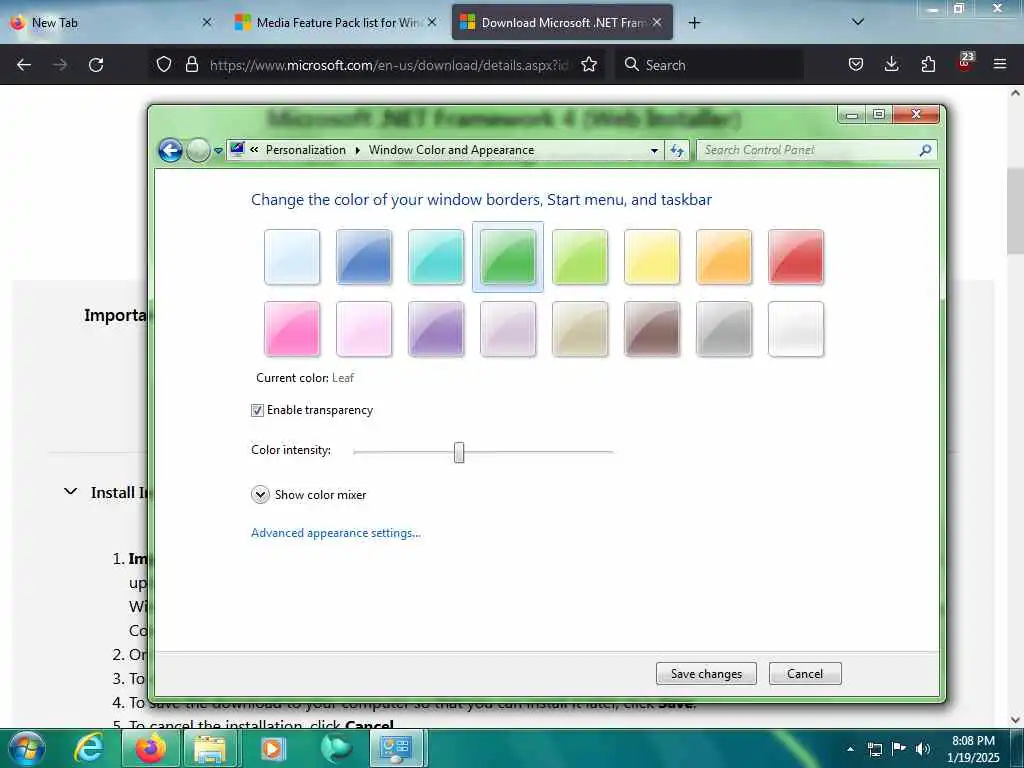Screen dimensions: 1024x768
Task: Open Firefox extensions puzzle icon
Action: pos(928,64)
